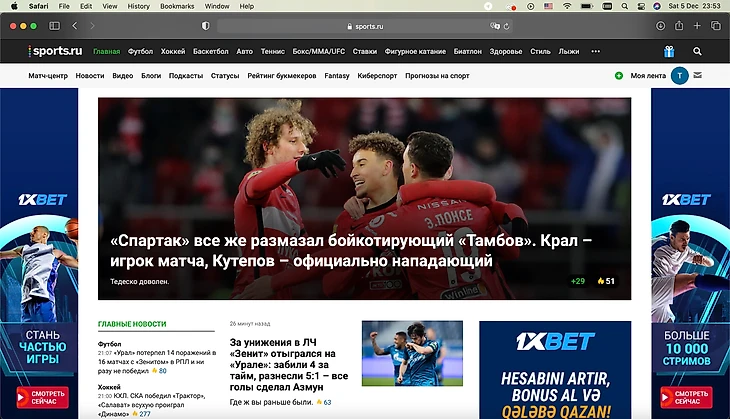Show the Safari downloads list
This screenshot has width=730, height=419.
[660, 26]
